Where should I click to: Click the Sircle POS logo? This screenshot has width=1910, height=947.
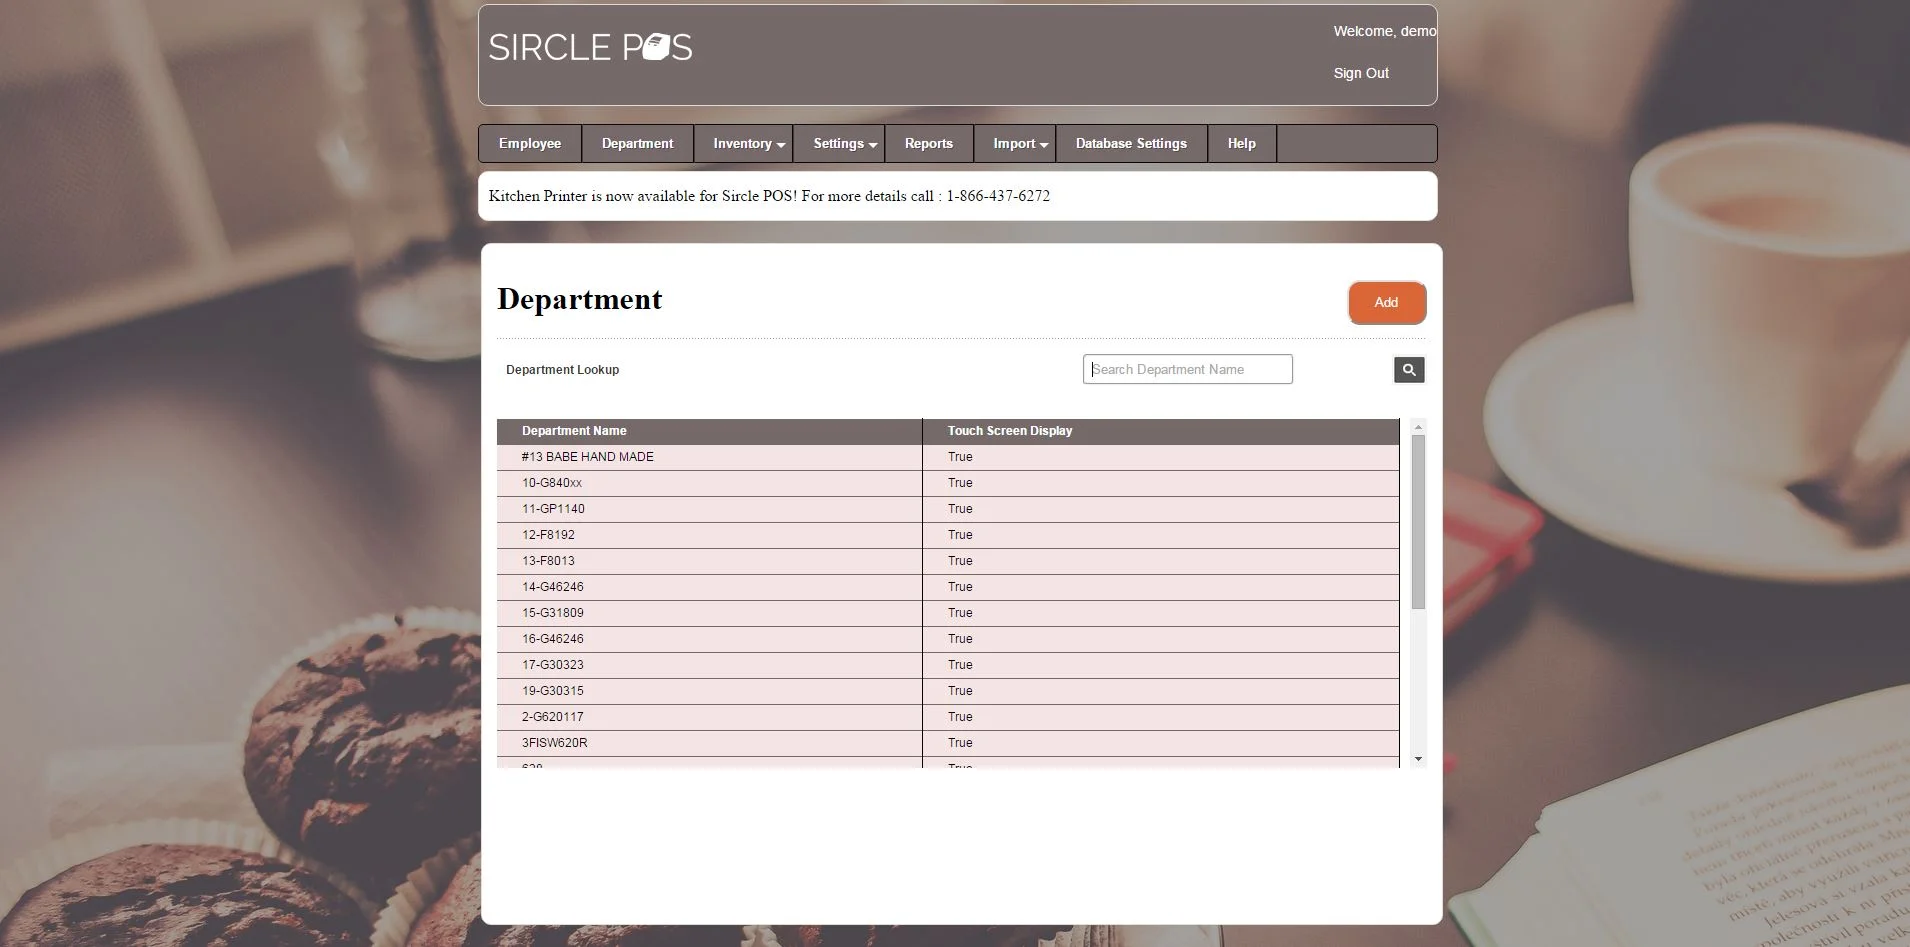[x=590, y=47]
